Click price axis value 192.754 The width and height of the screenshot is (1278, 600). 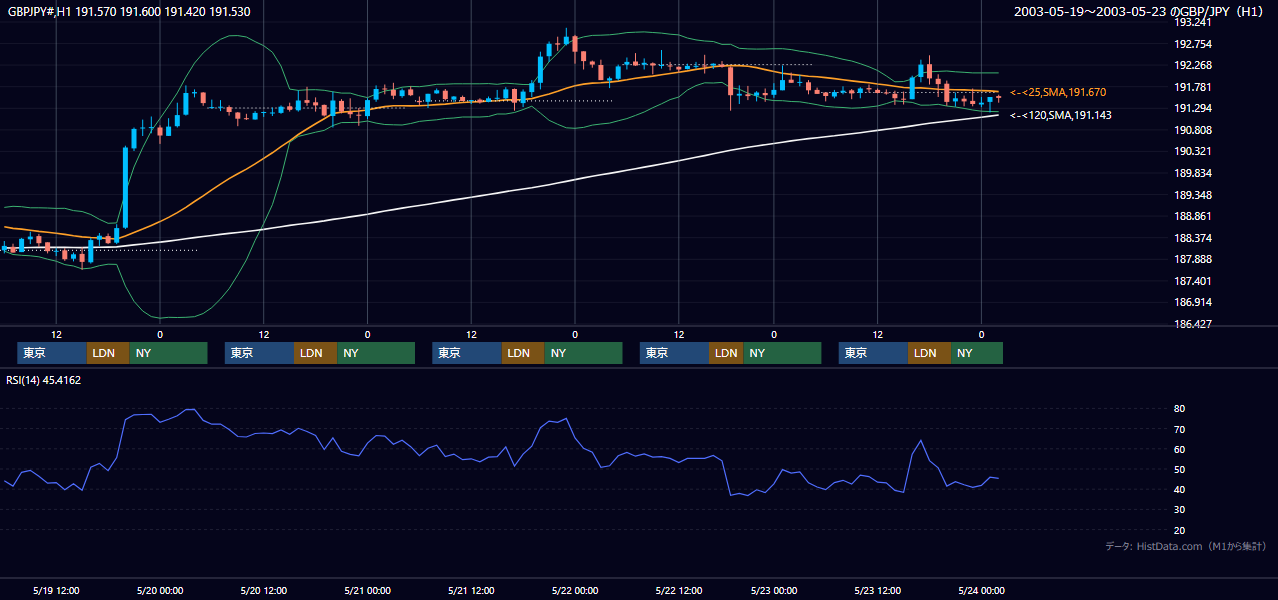click(1193, 44)
